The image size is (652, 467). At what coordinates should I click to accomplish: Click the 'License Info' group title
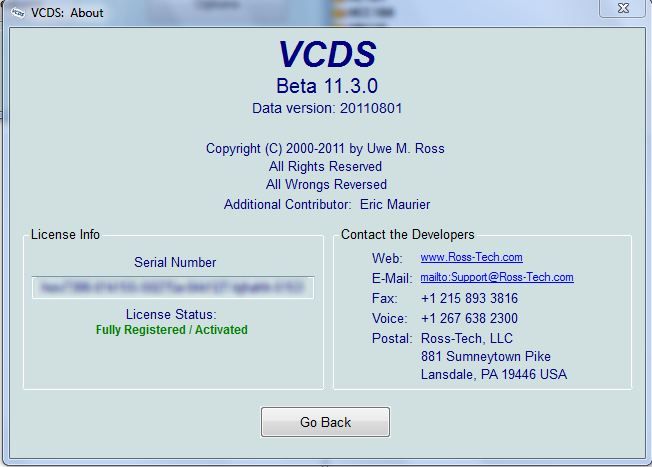(x=65, y=235)
